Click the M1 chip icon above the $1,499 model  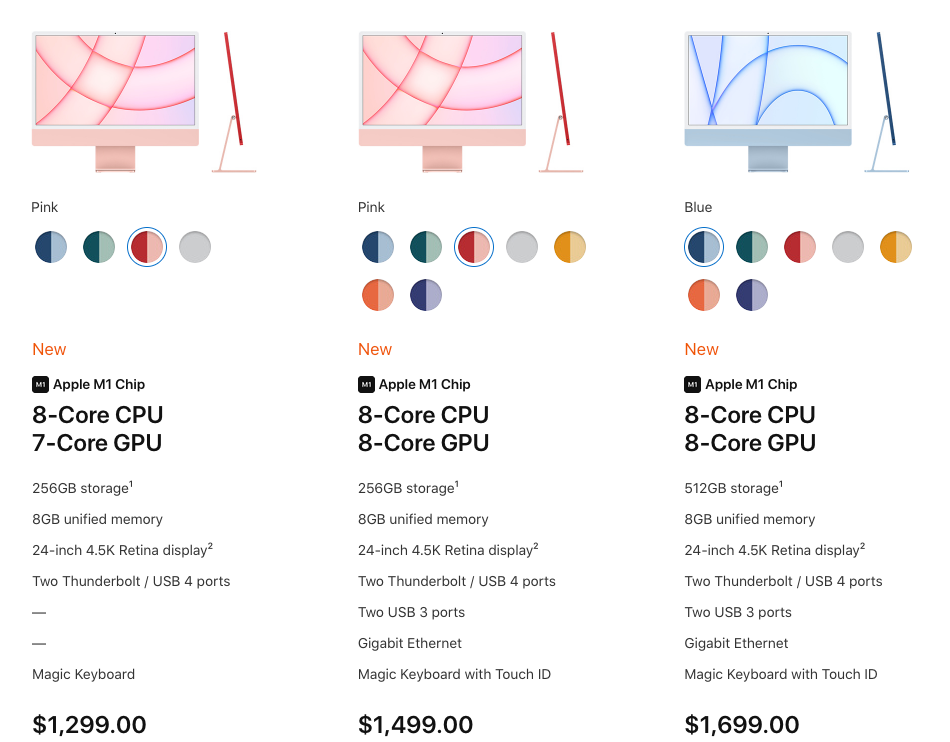click(x=366, y=384)
